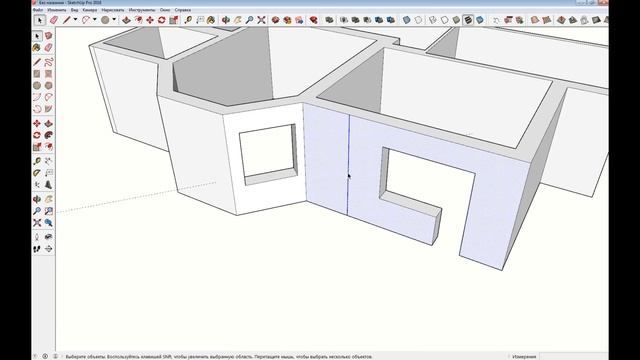The image size is (640, 360).
Task: Select the Rotated Rectangle tool
Action: (x=49, y=74)
